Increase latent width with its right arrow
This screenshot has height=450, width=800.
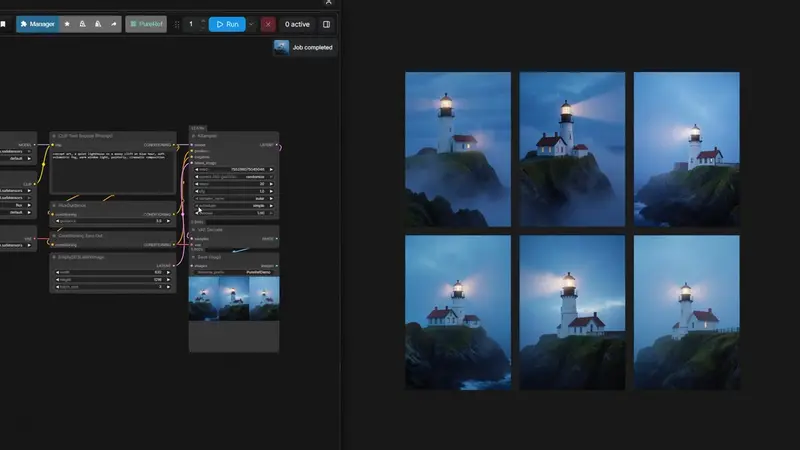pyautogui.click(x=168, y=272)
